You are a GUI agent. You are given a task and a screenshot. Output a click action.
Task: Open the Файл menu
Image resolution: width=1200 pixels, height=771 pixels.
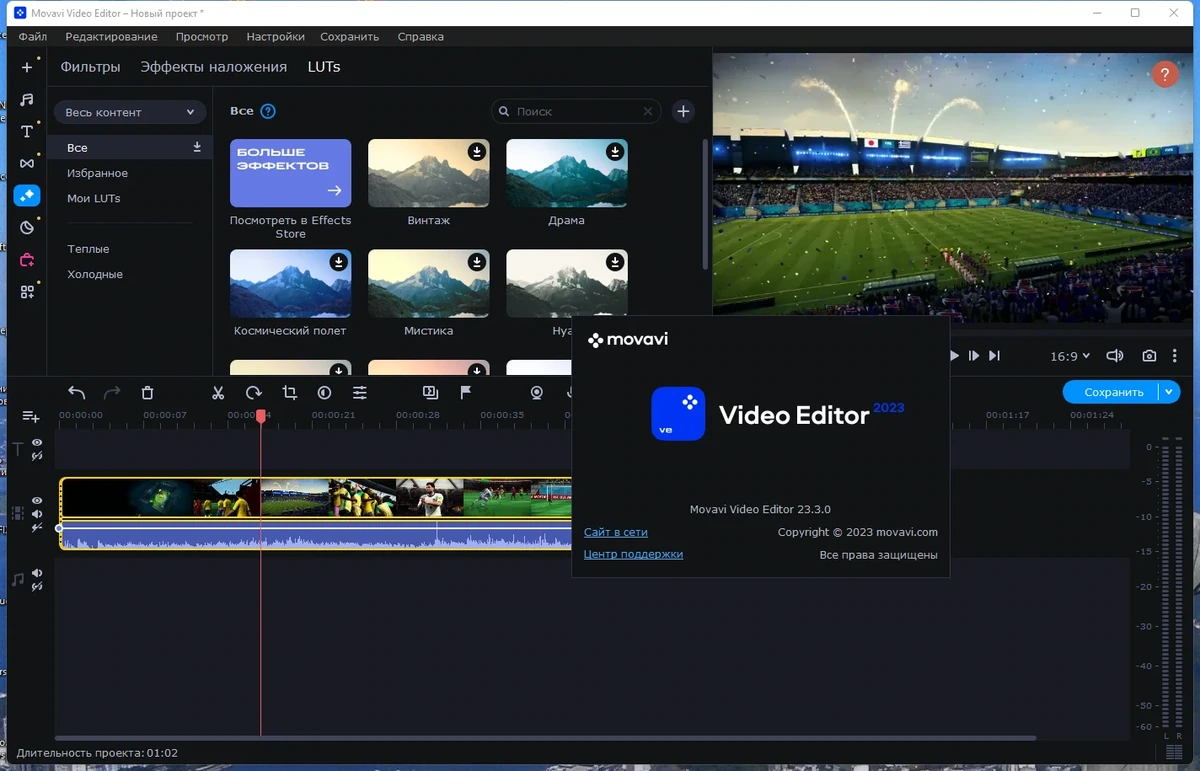(x=33, y=36)
